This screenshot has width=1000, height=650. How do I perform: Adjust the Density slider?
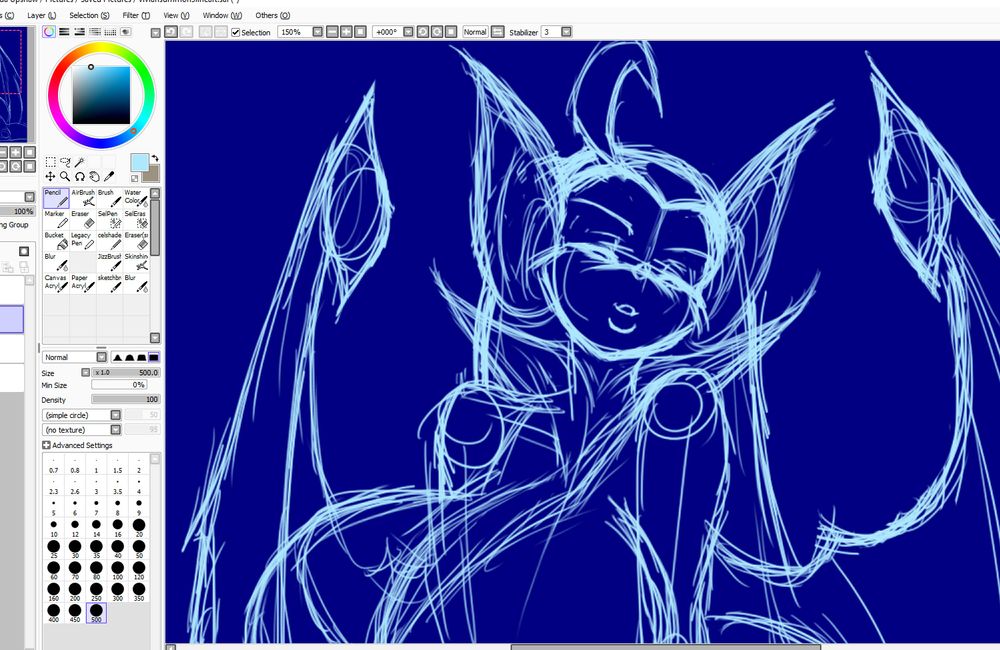coord(126,399)
